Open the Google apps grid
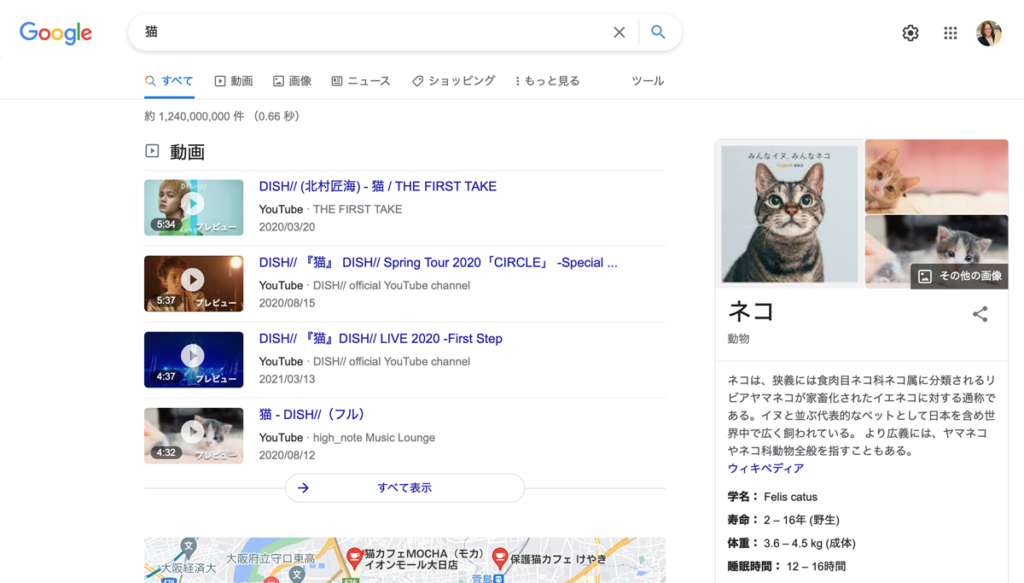The height and width of the screenshot is (583, 1024). [x=950, y=33]
